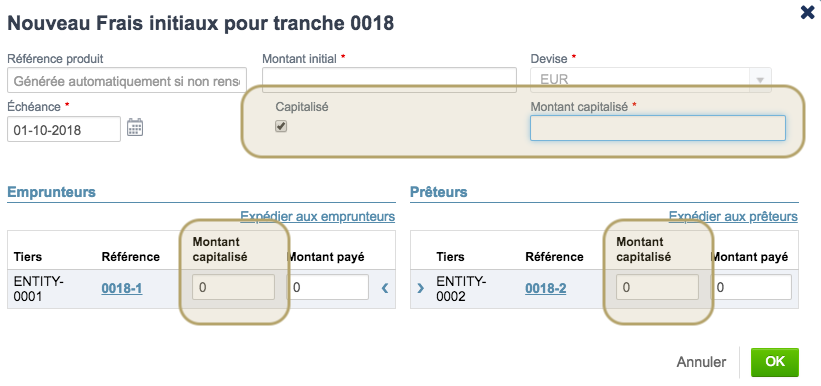Click Montant payé field for ENTITY-0002
The width and height of the screenshot is (821, 386).
753,287
